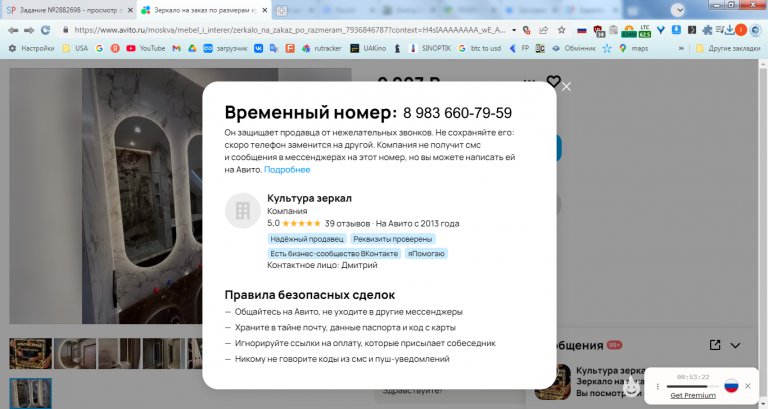
Task: Select the round mirror gallery thumbnail
Action: point(75,353)
